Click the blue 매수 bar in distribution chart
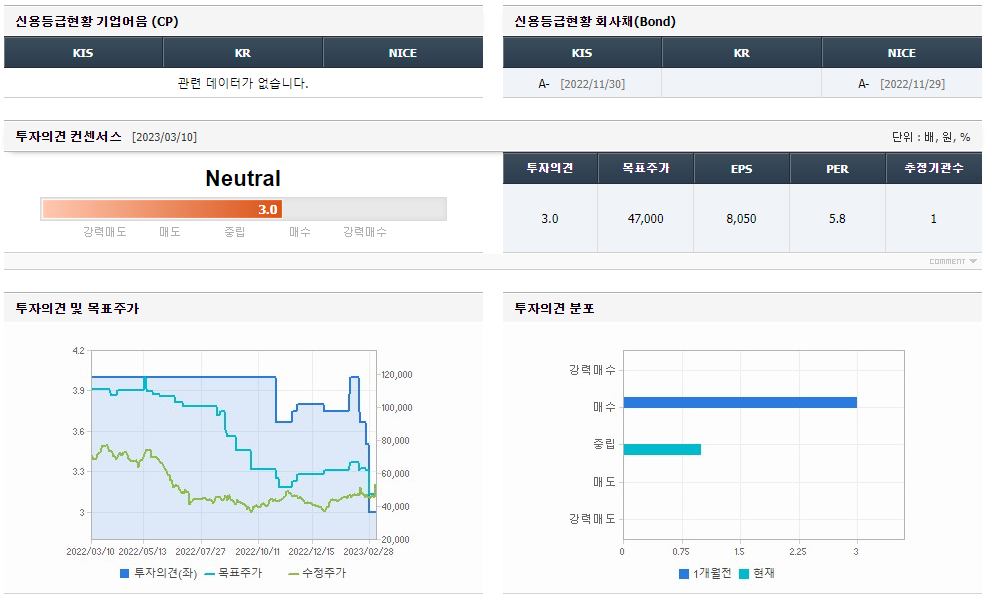 point(740,402)
